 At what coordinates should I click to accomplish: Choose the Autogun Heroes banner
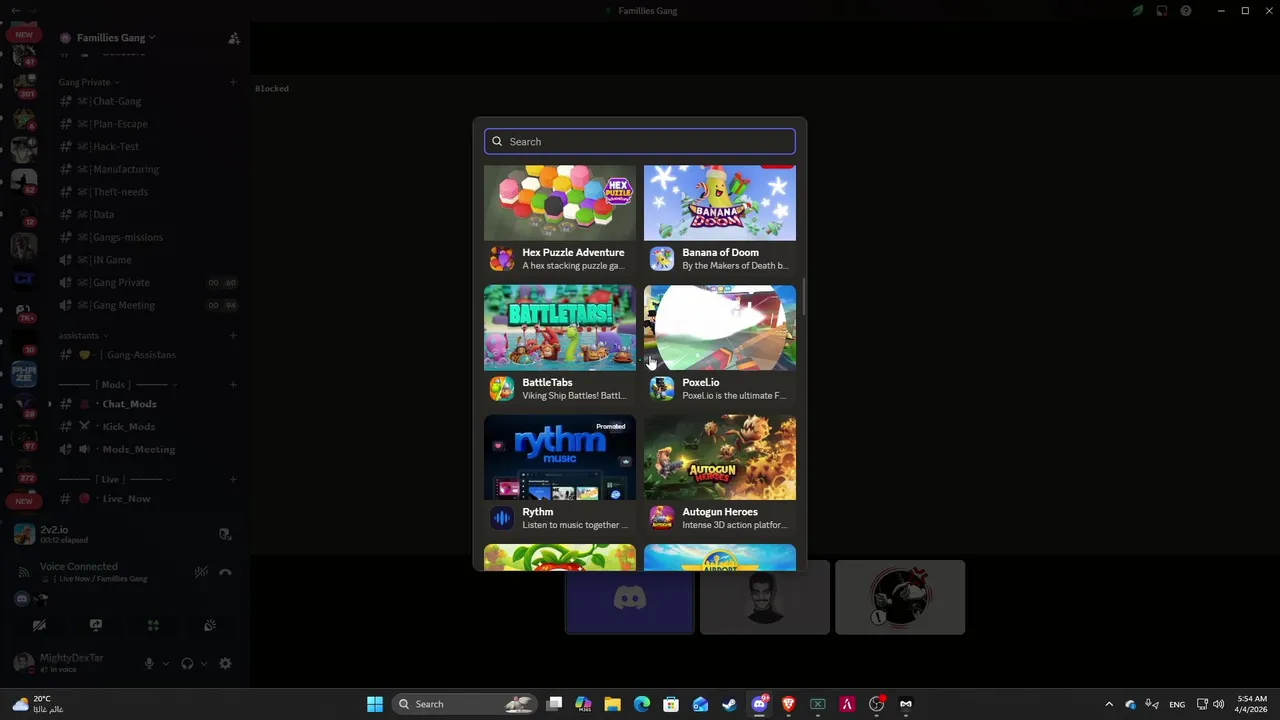pyautogui.click(x=720, y=457)
